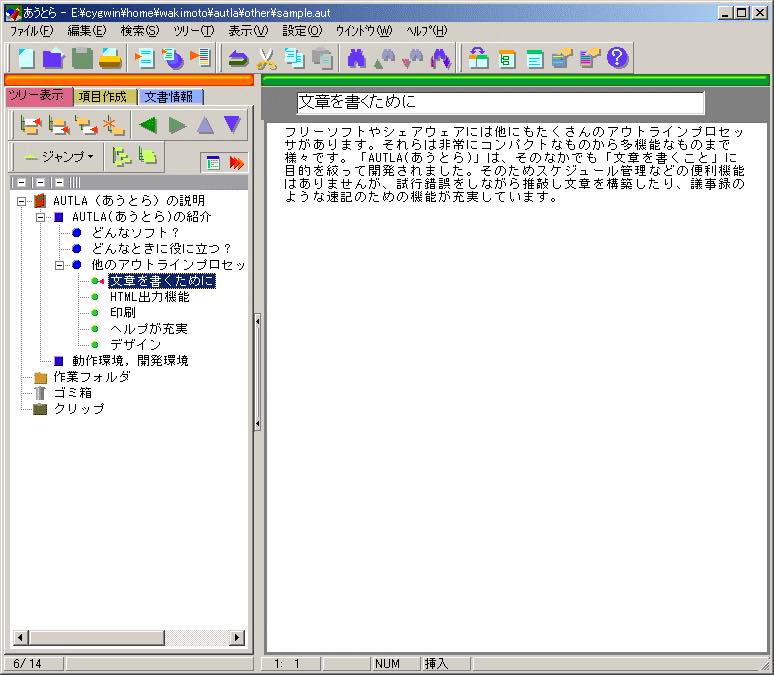Click the Print icon in main toolbar
Viewport: 774px width, 675px height.
pos(109,58)
